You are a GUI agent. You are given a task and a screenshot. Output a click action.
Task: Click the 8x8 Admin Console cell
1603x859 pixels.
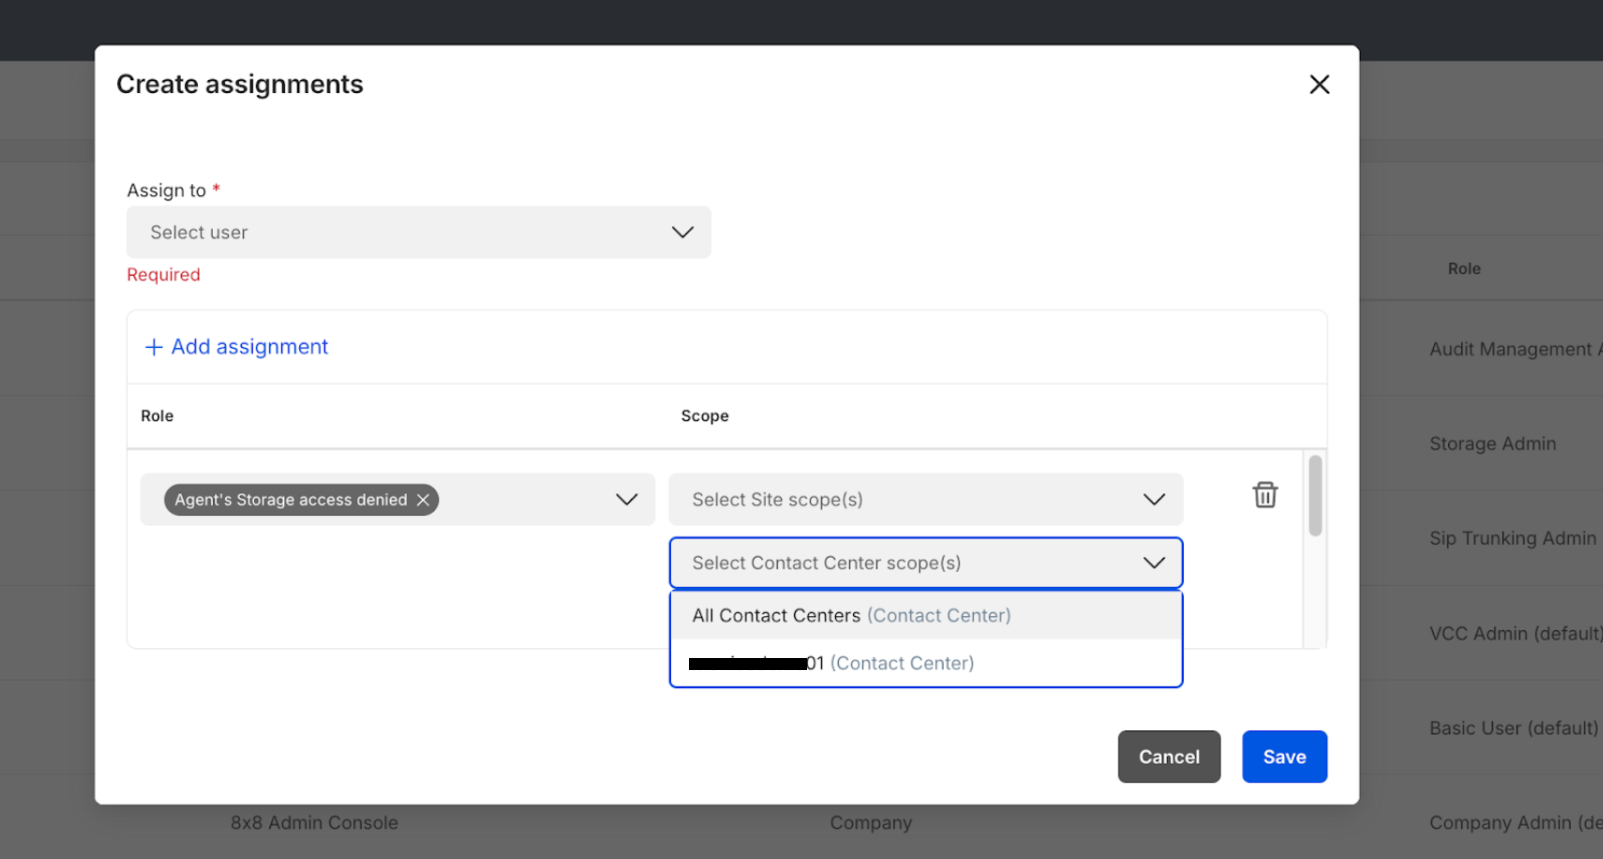314,823
